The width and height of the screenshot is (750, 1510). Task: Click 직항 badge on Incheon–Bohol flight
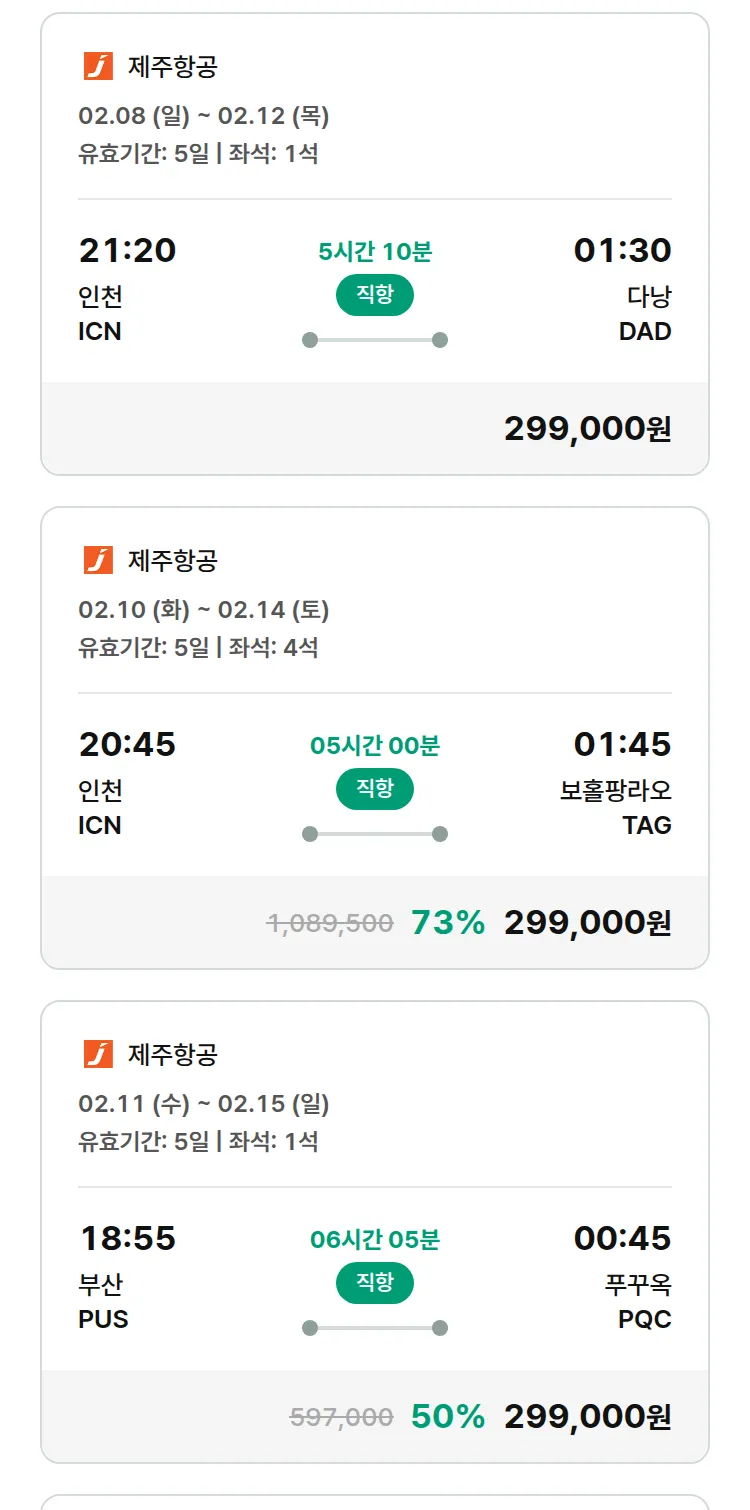pos(374,789)
